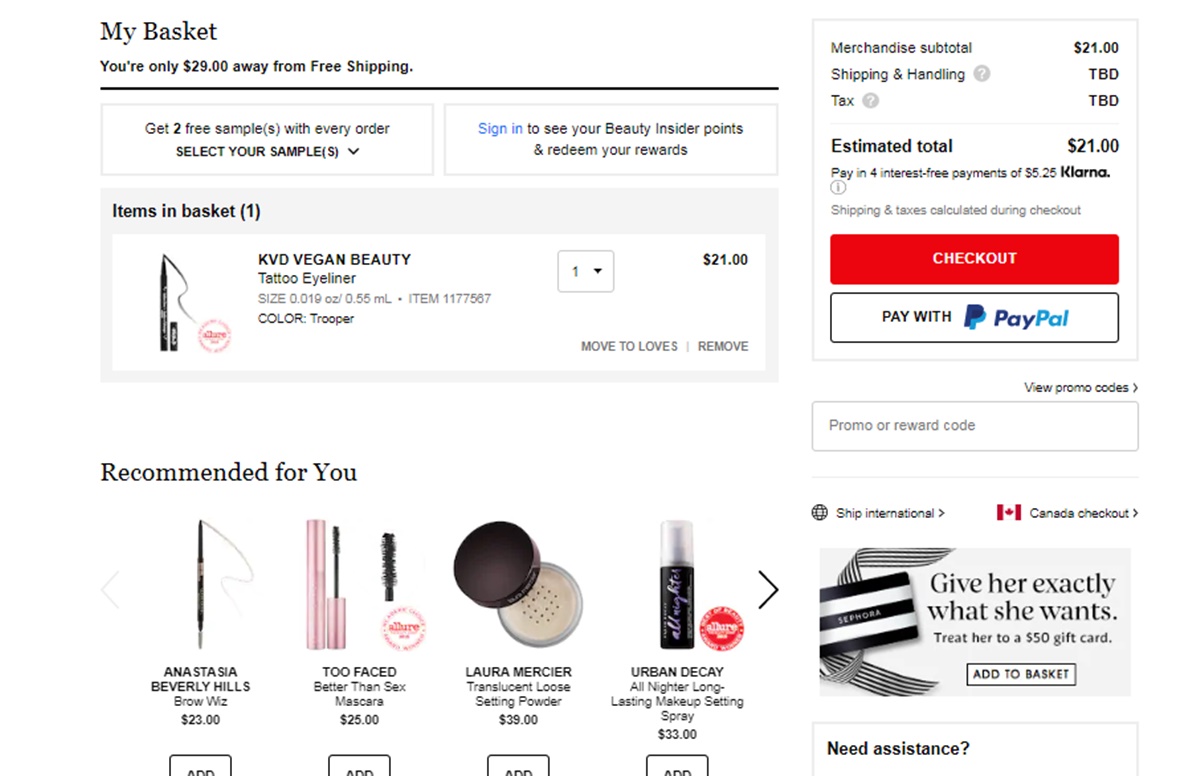The image size is (1200, 776).
Task: Show previous recommended products with left arrow
Action: coord(111,590)
